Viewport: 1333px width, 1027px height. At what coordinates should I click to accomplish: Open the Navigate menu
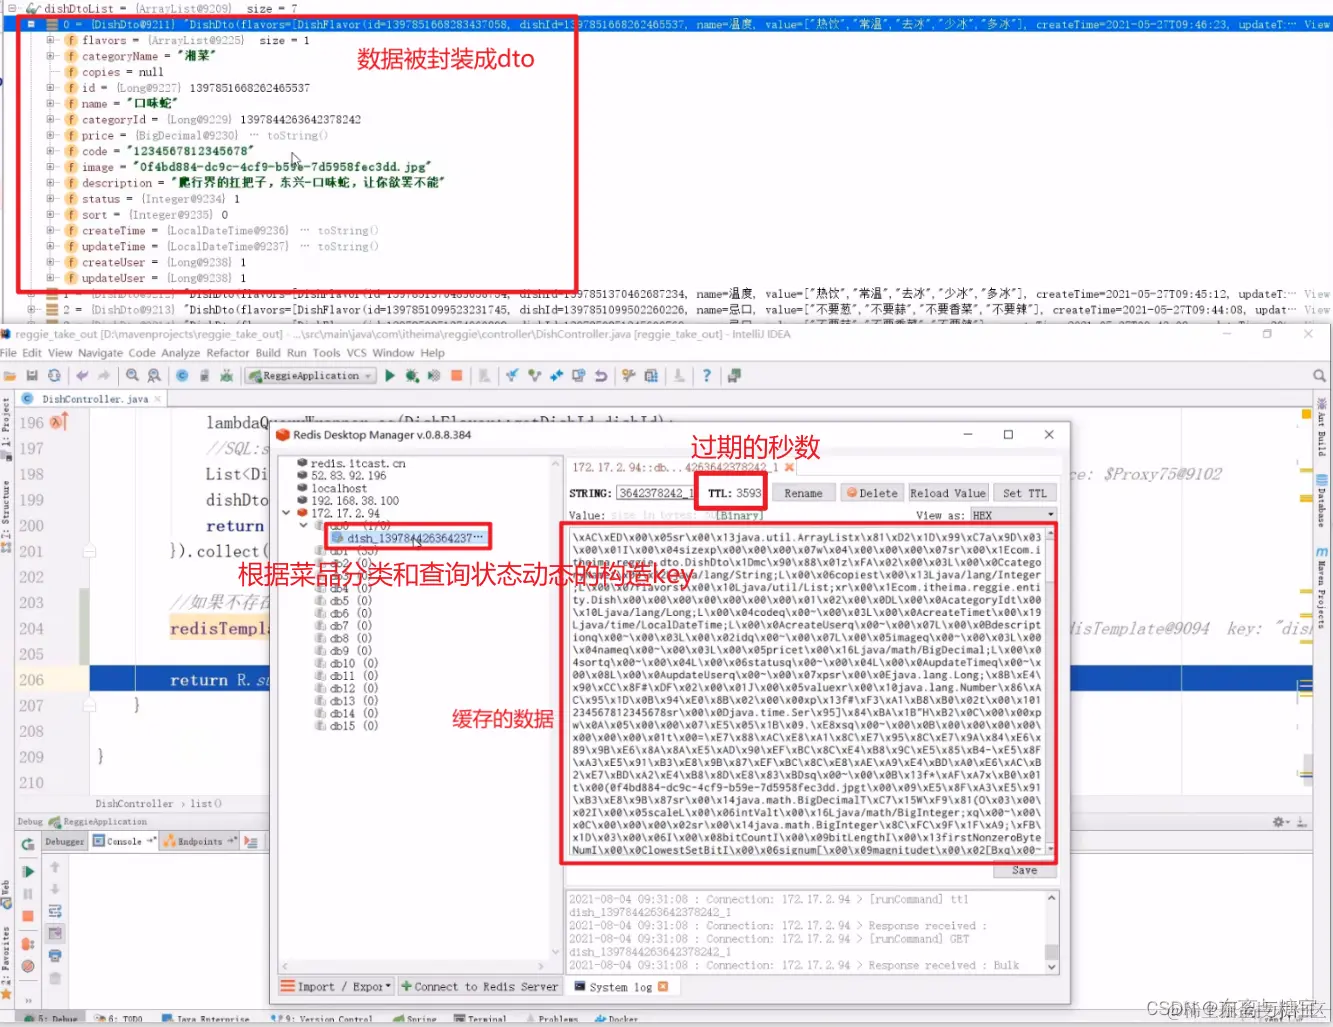[100, 353]
